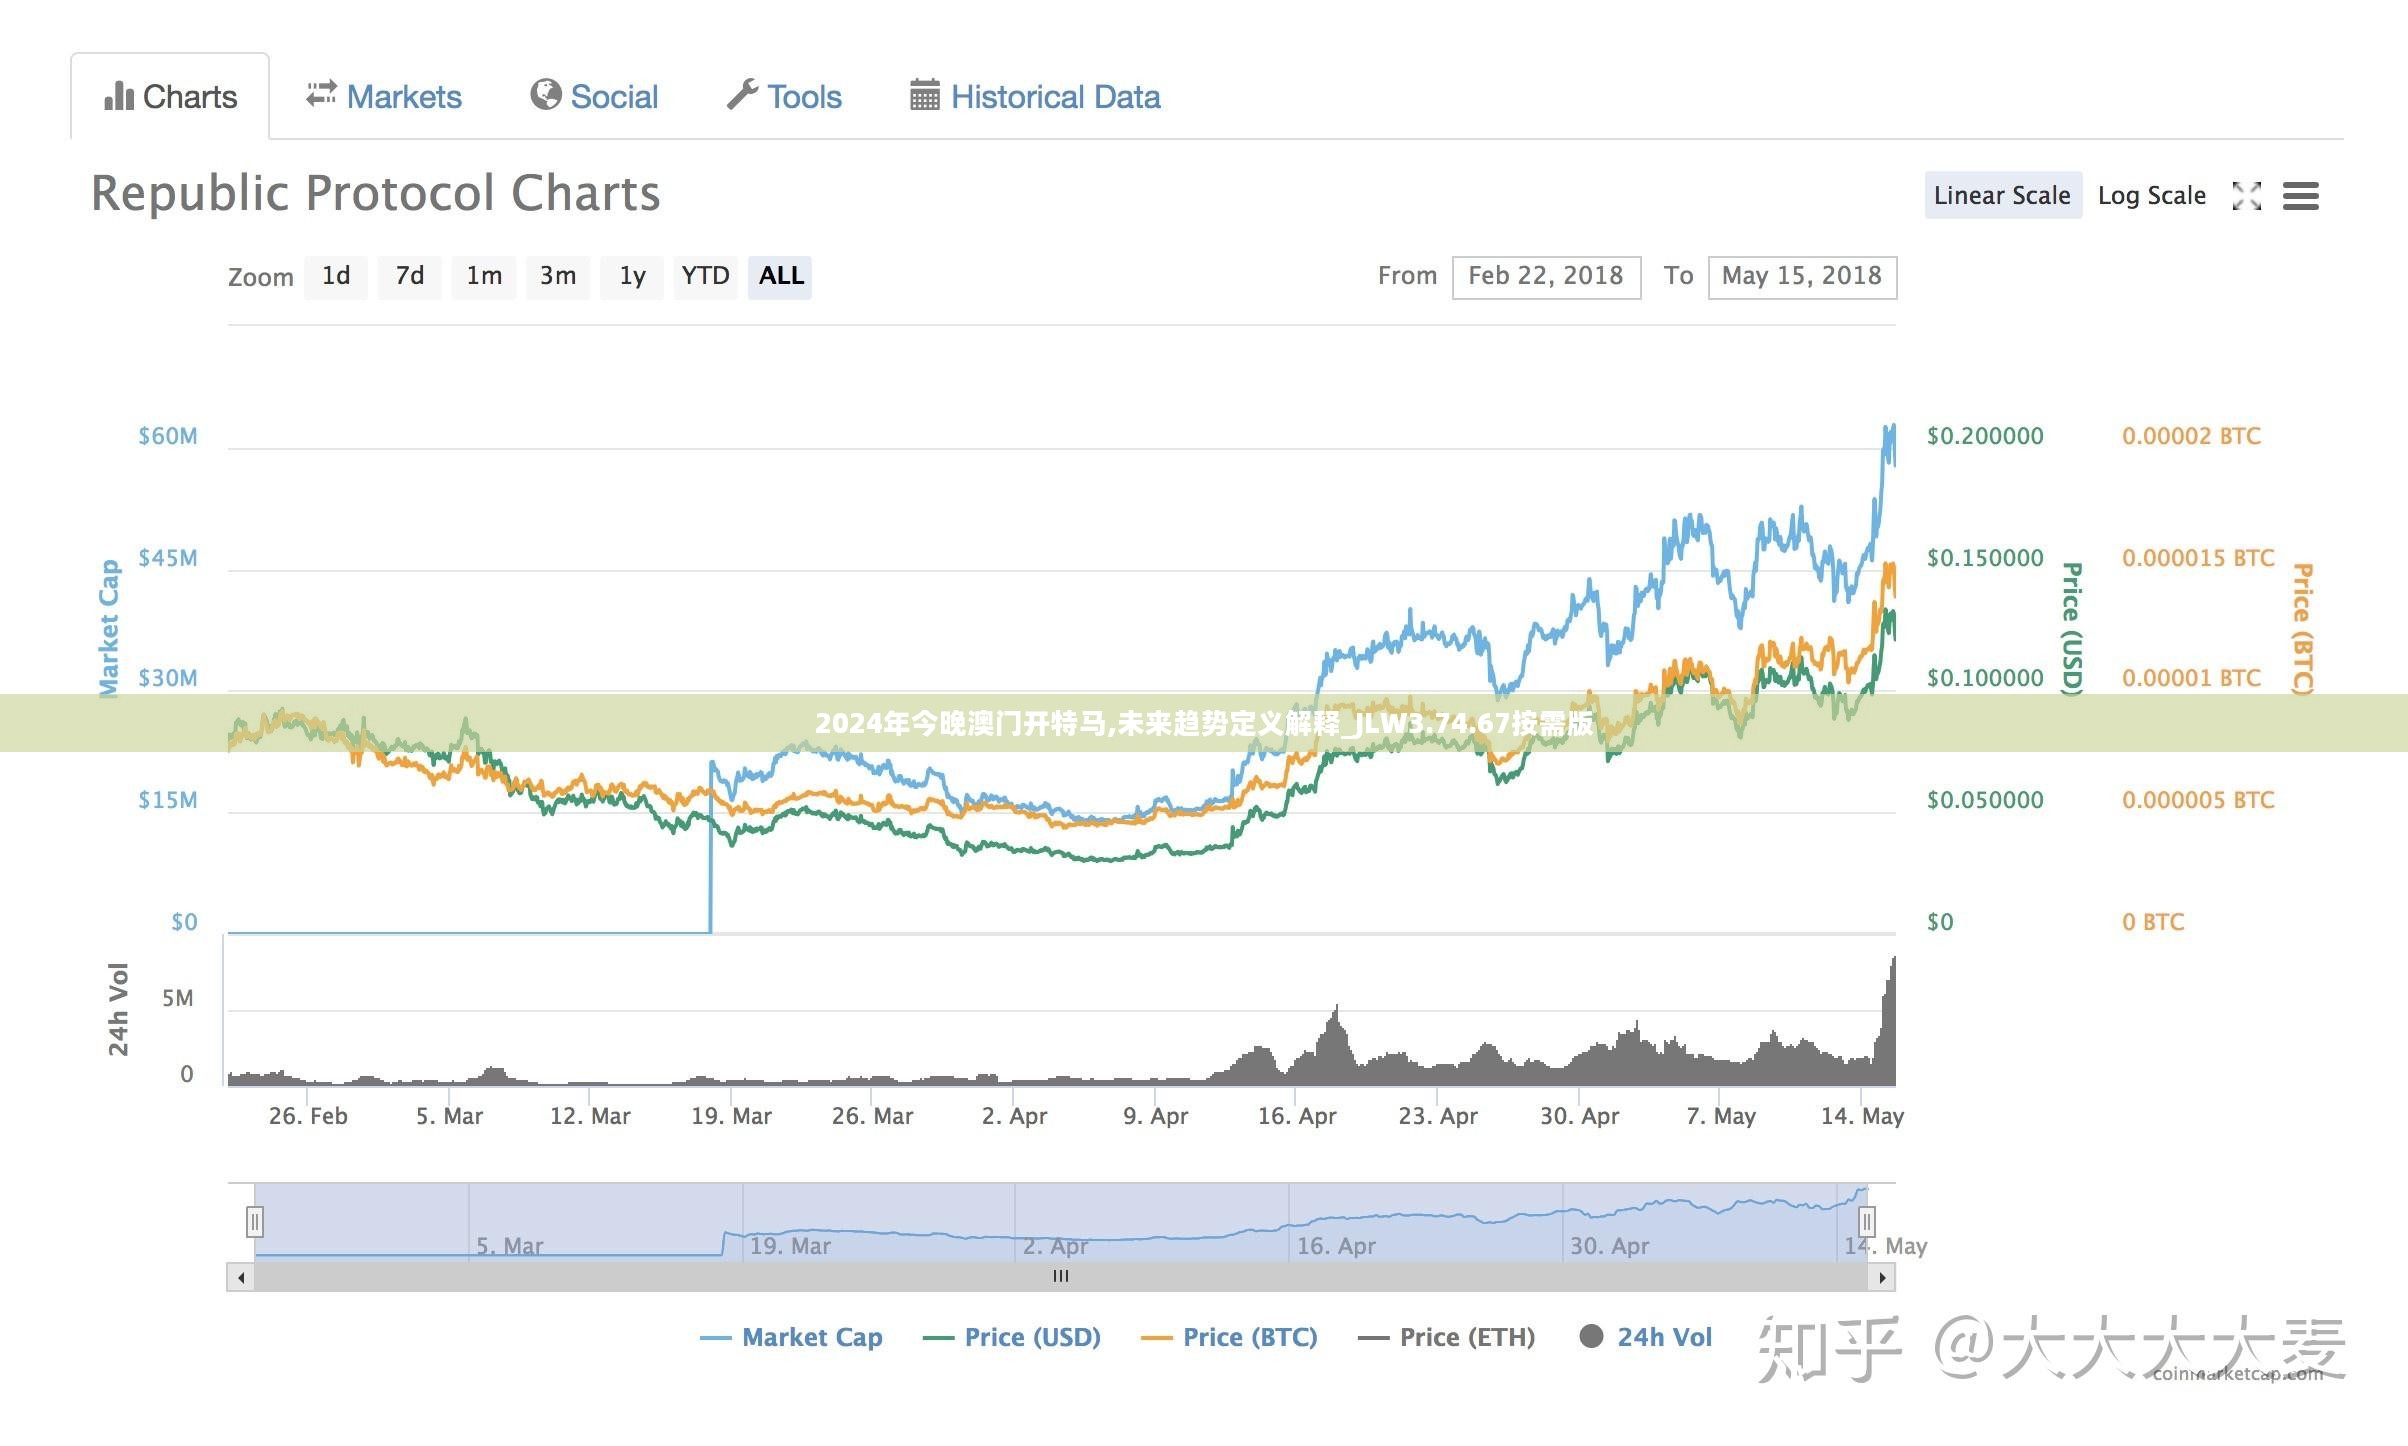Click the exchange arrows icon beside Markets
This screenshot has height=1446, width=2408.
(x=321, y=94)
